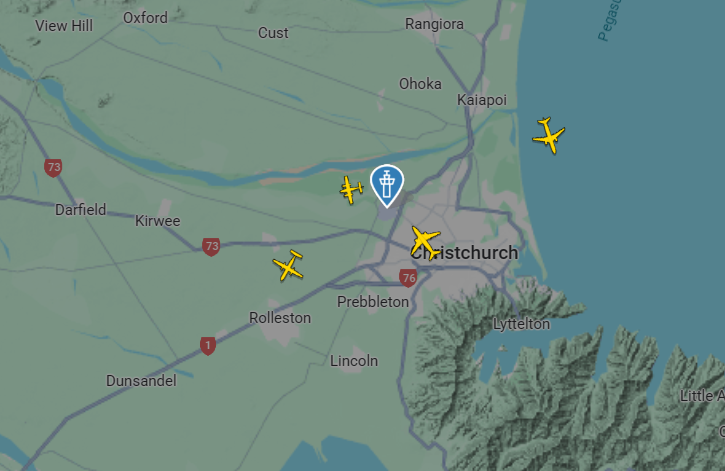The height and width of the screenshot is (471, 725).
Task: Click the Dunsandel town label
Action: (x=141, y=381)
